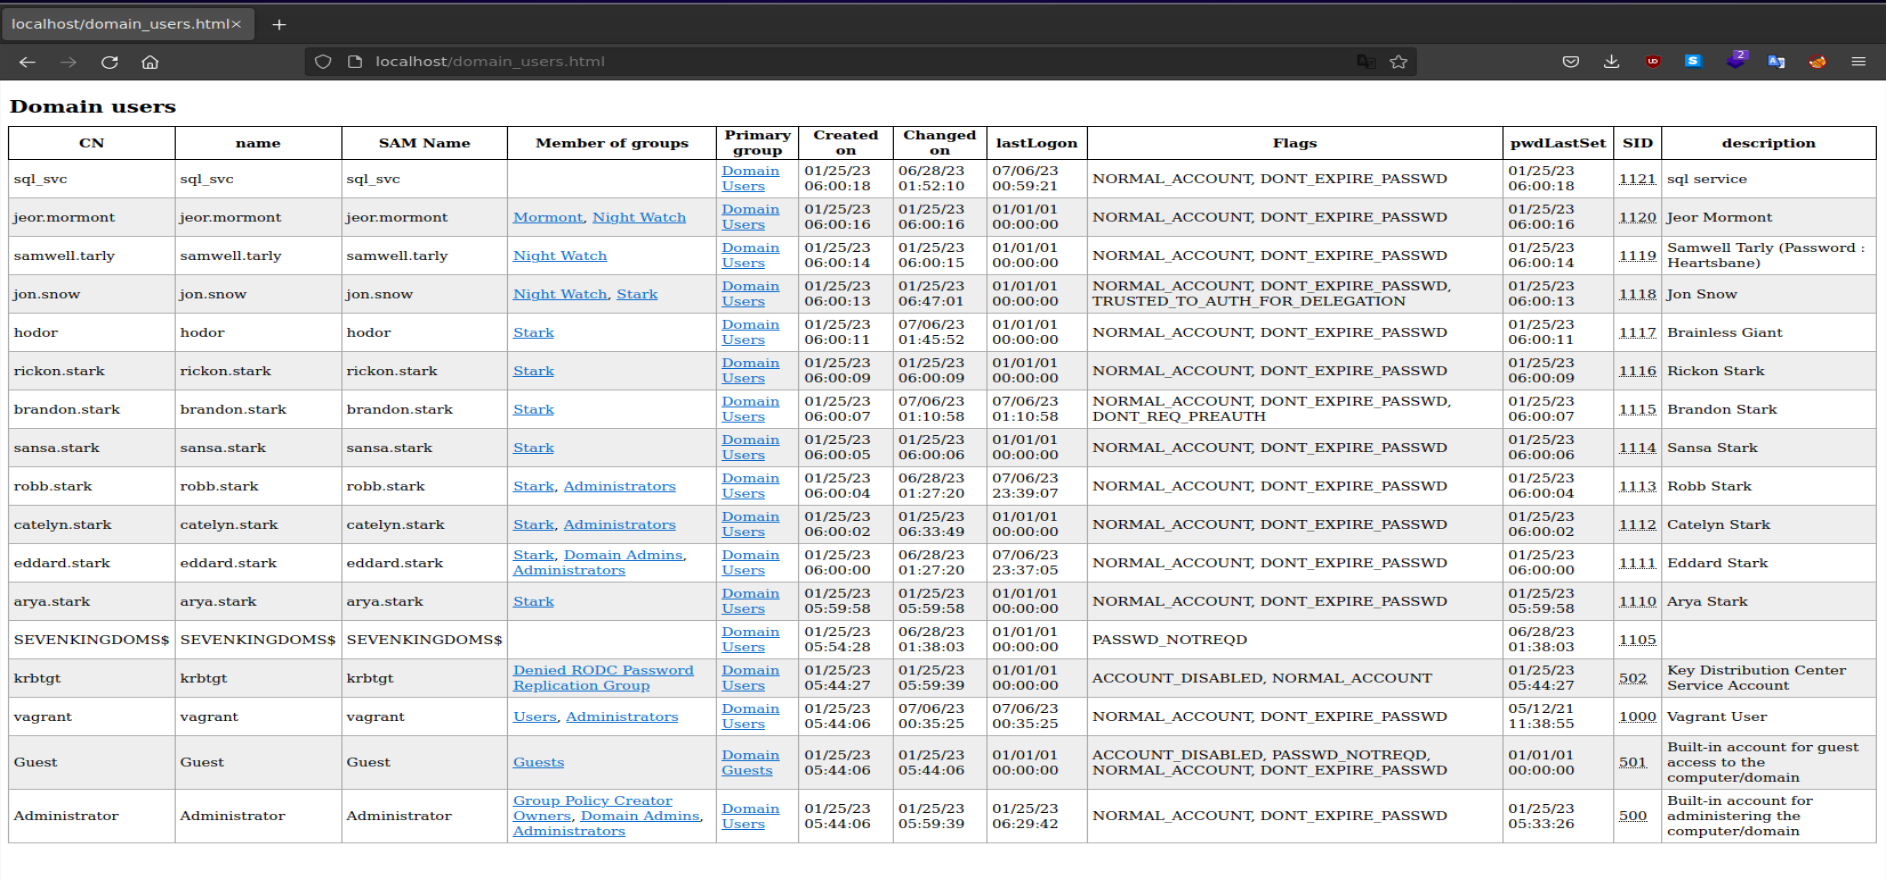Go back with the browser back arrow
Viewport: 1886px width, 880px height.
pos(27,62)
